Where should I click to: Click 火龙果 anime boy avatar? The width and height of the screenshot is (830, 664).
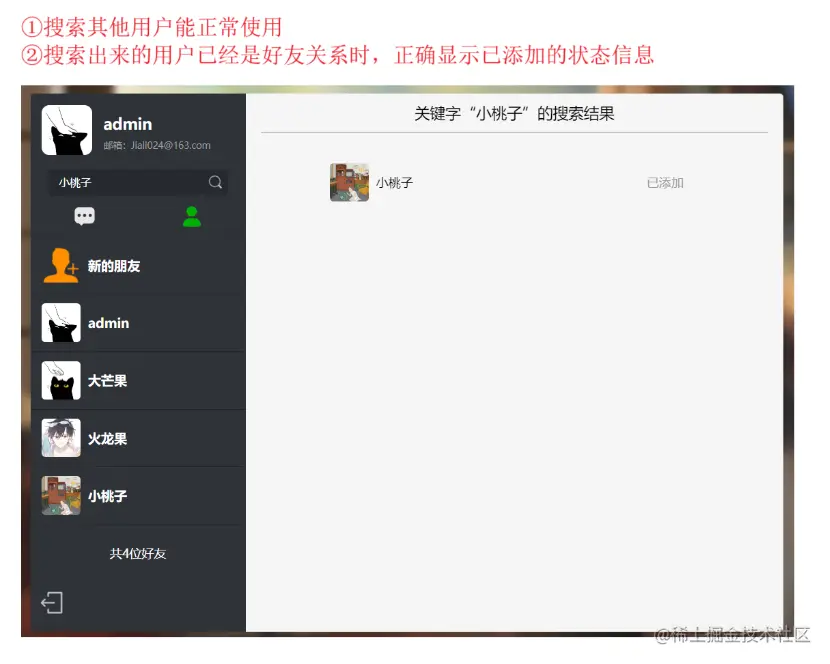coord(61,438)
